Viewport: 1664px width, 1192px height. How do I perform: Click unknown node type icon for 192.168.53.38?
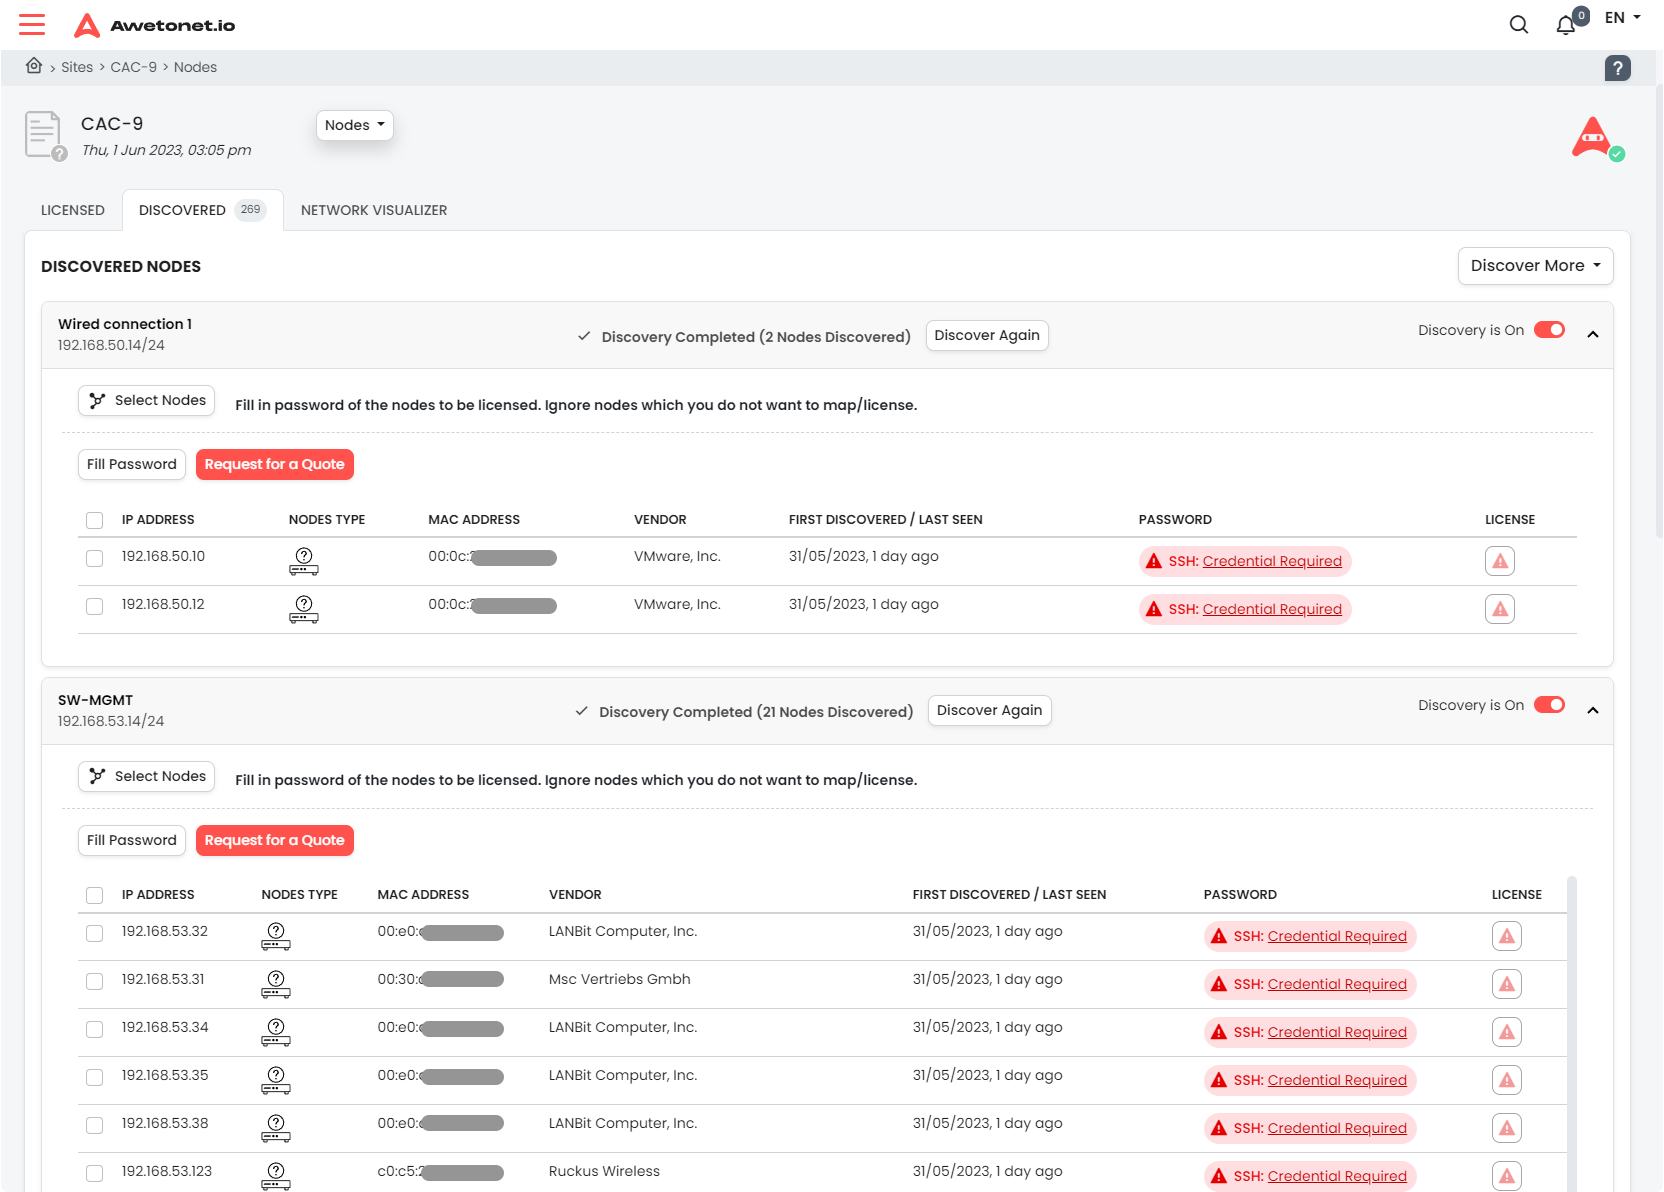coord(276,1128)
